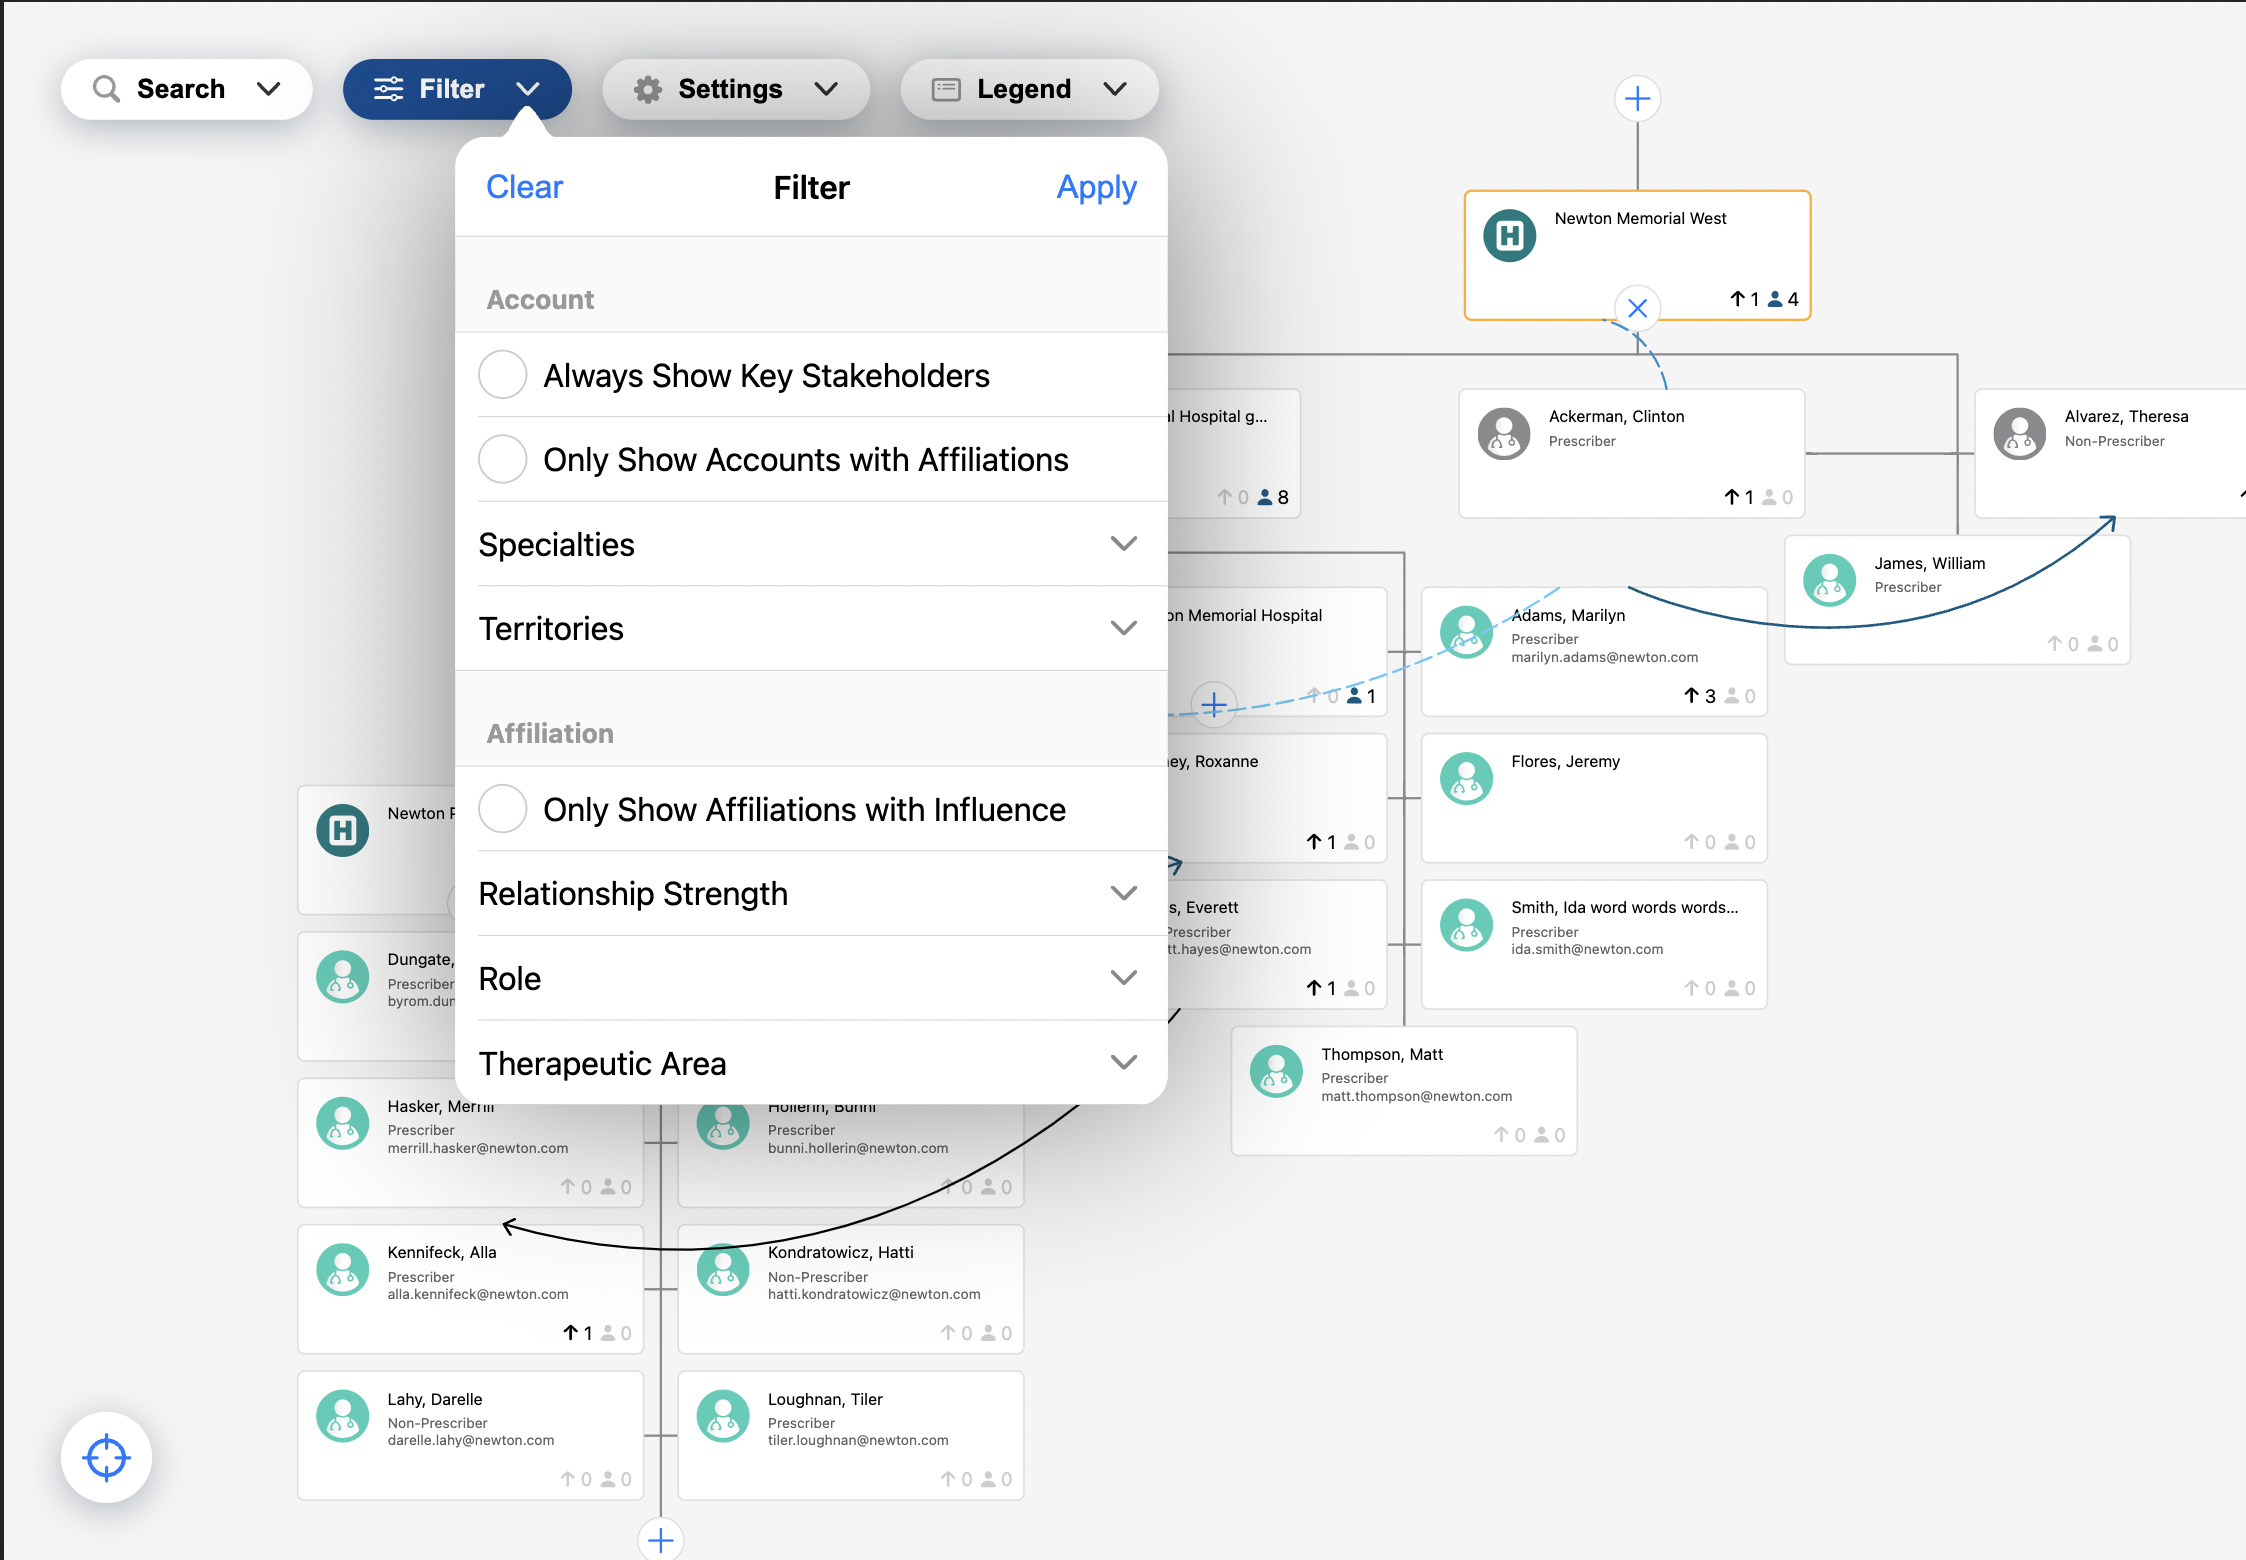2246x1560 pixels.
Task: Click the blue X on Newton Memorial West card
Action: pos(1637,308)
